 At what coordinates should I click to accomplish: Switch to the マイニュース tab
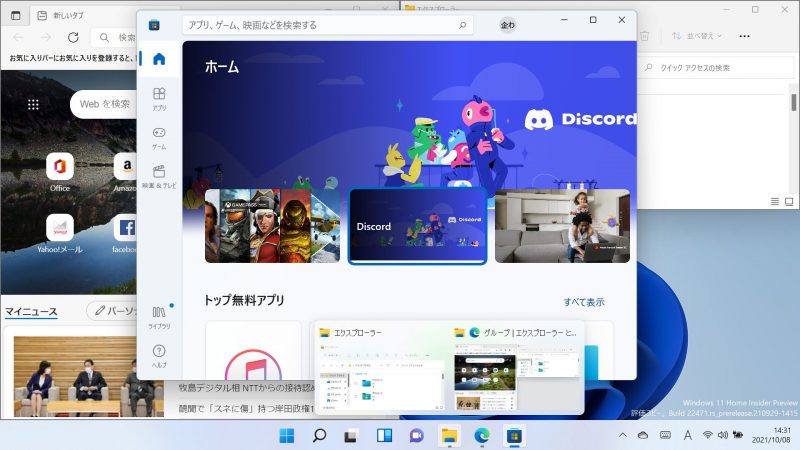[31, 312]
